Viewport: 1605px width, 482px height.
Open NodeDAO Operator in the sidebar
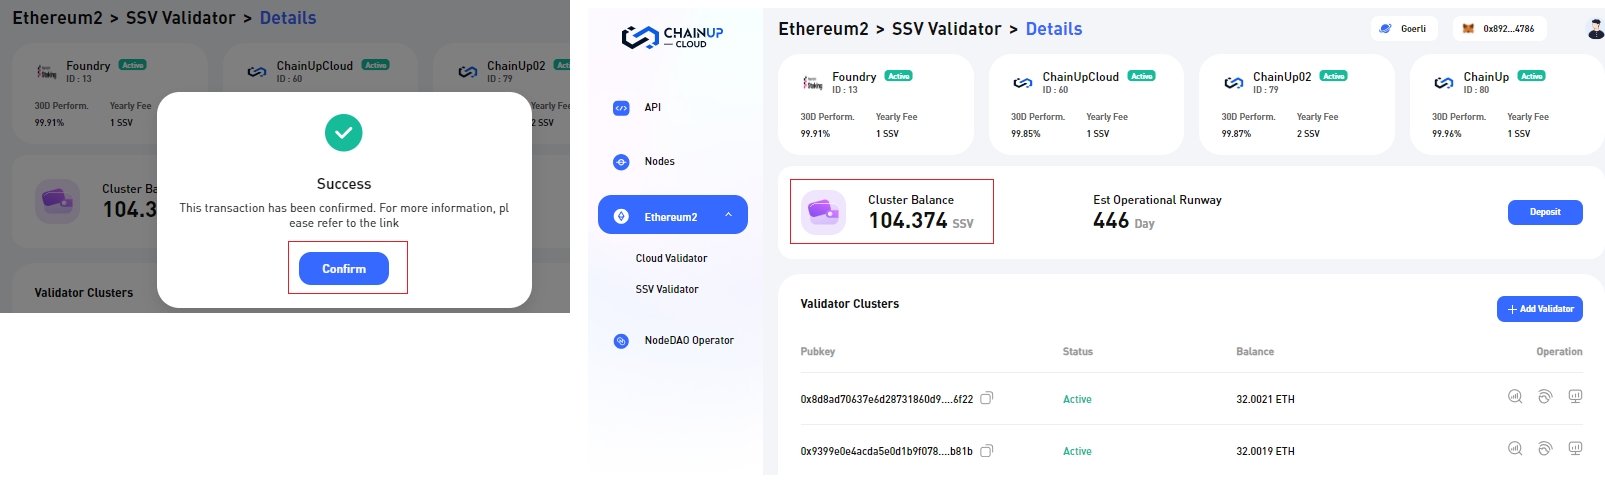pyautogui.click(x=688, y=340)
